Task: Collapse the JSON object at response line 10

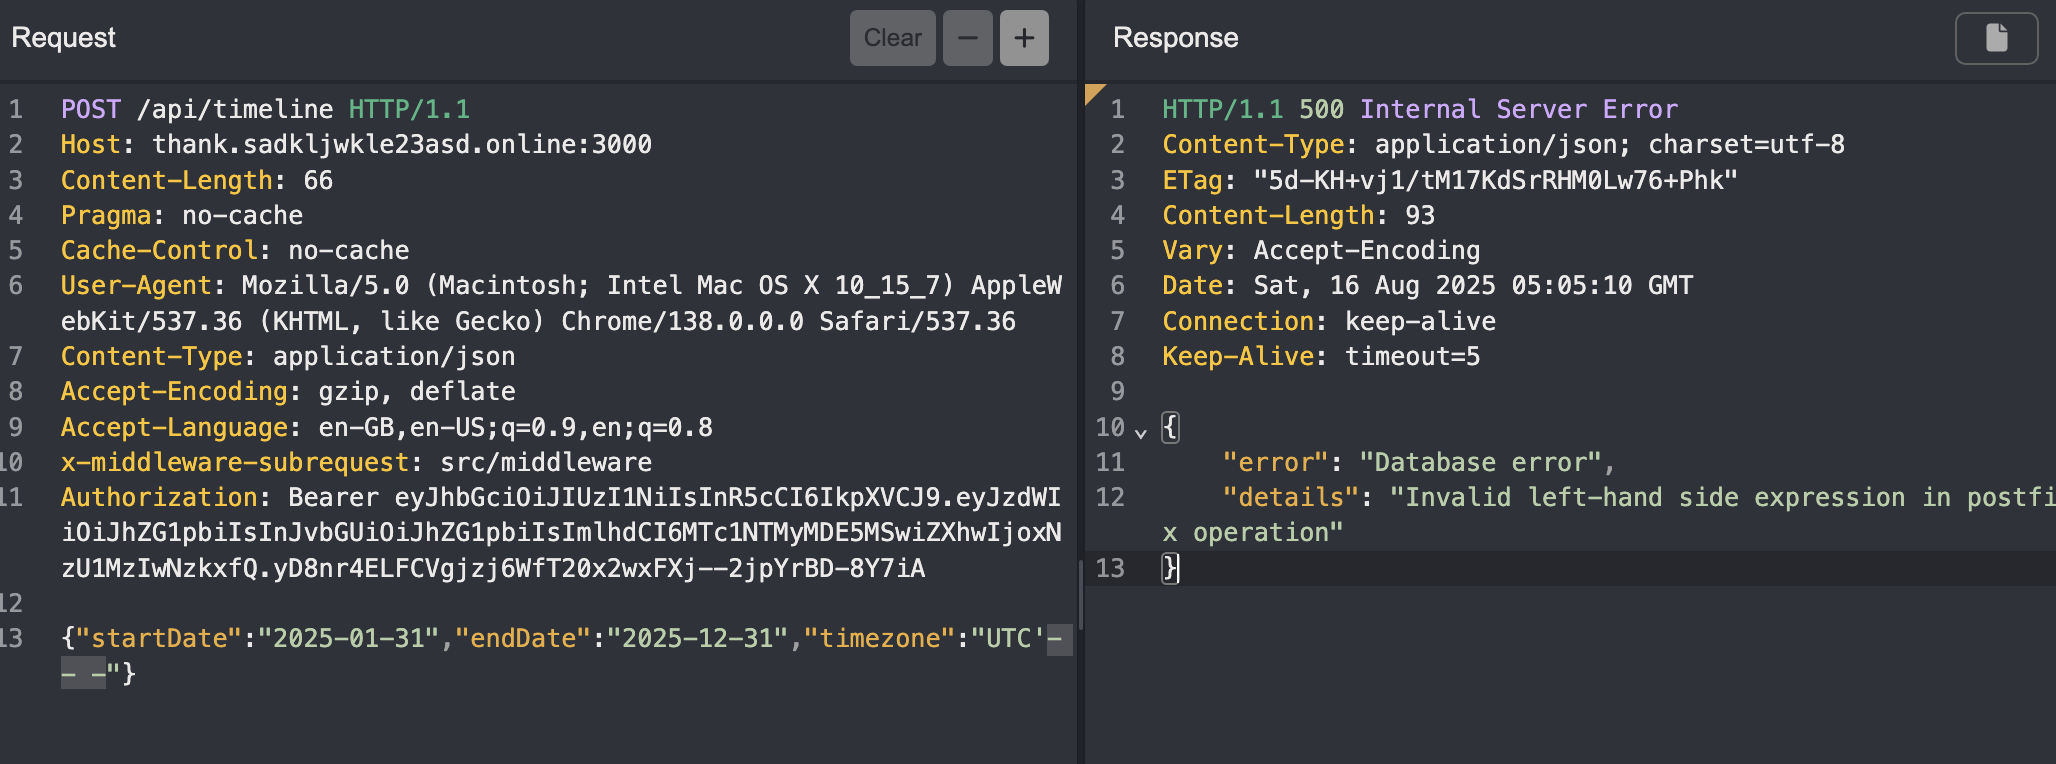Action: (x=1141, y=432)
